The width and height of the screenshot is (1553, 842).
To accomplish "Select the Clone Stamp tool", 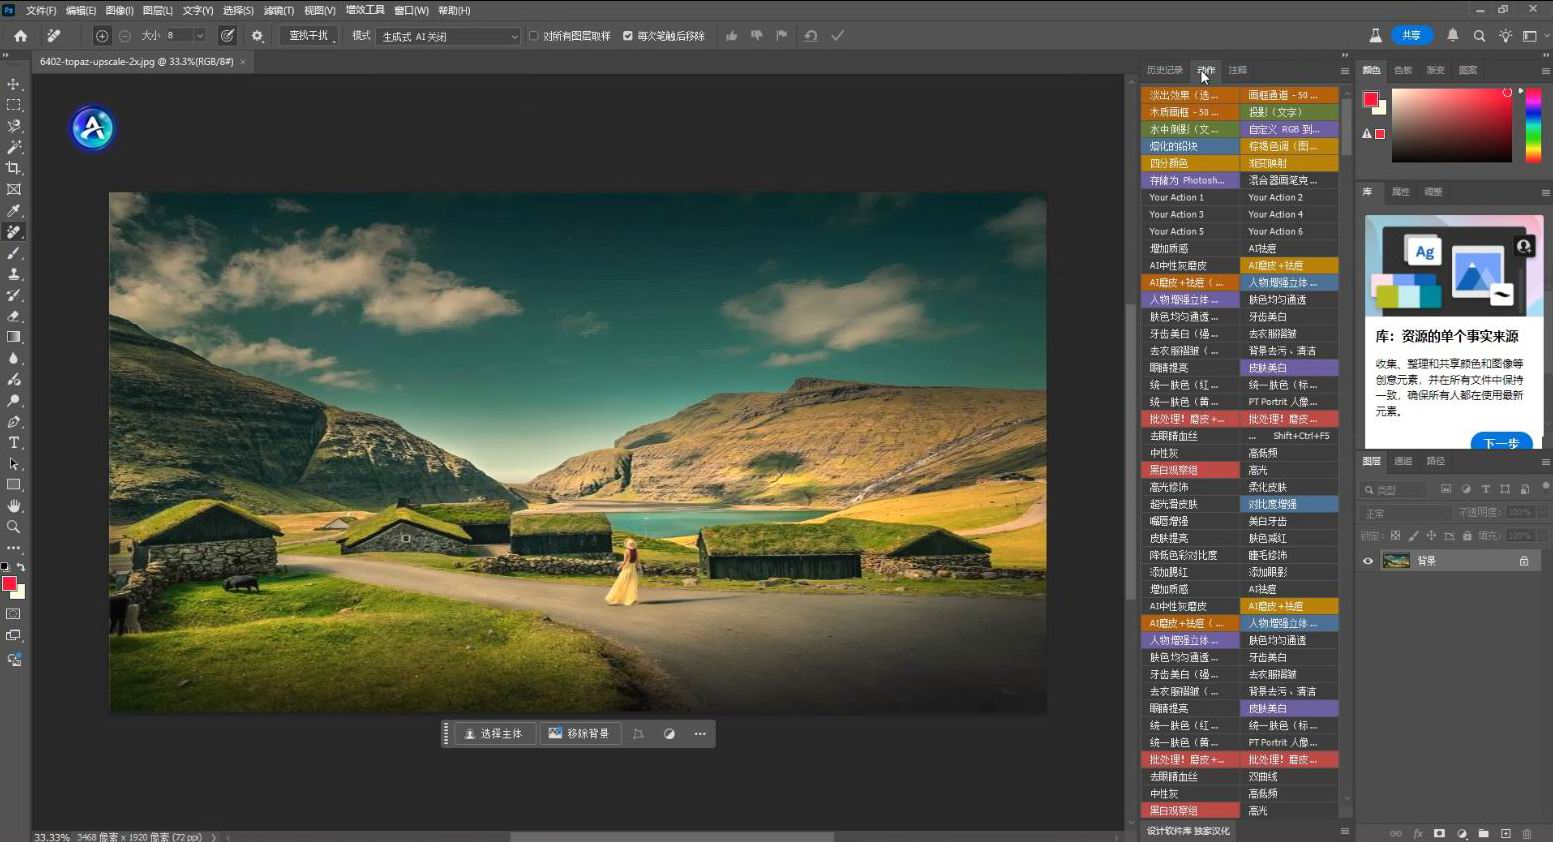I will click(14, 274).
